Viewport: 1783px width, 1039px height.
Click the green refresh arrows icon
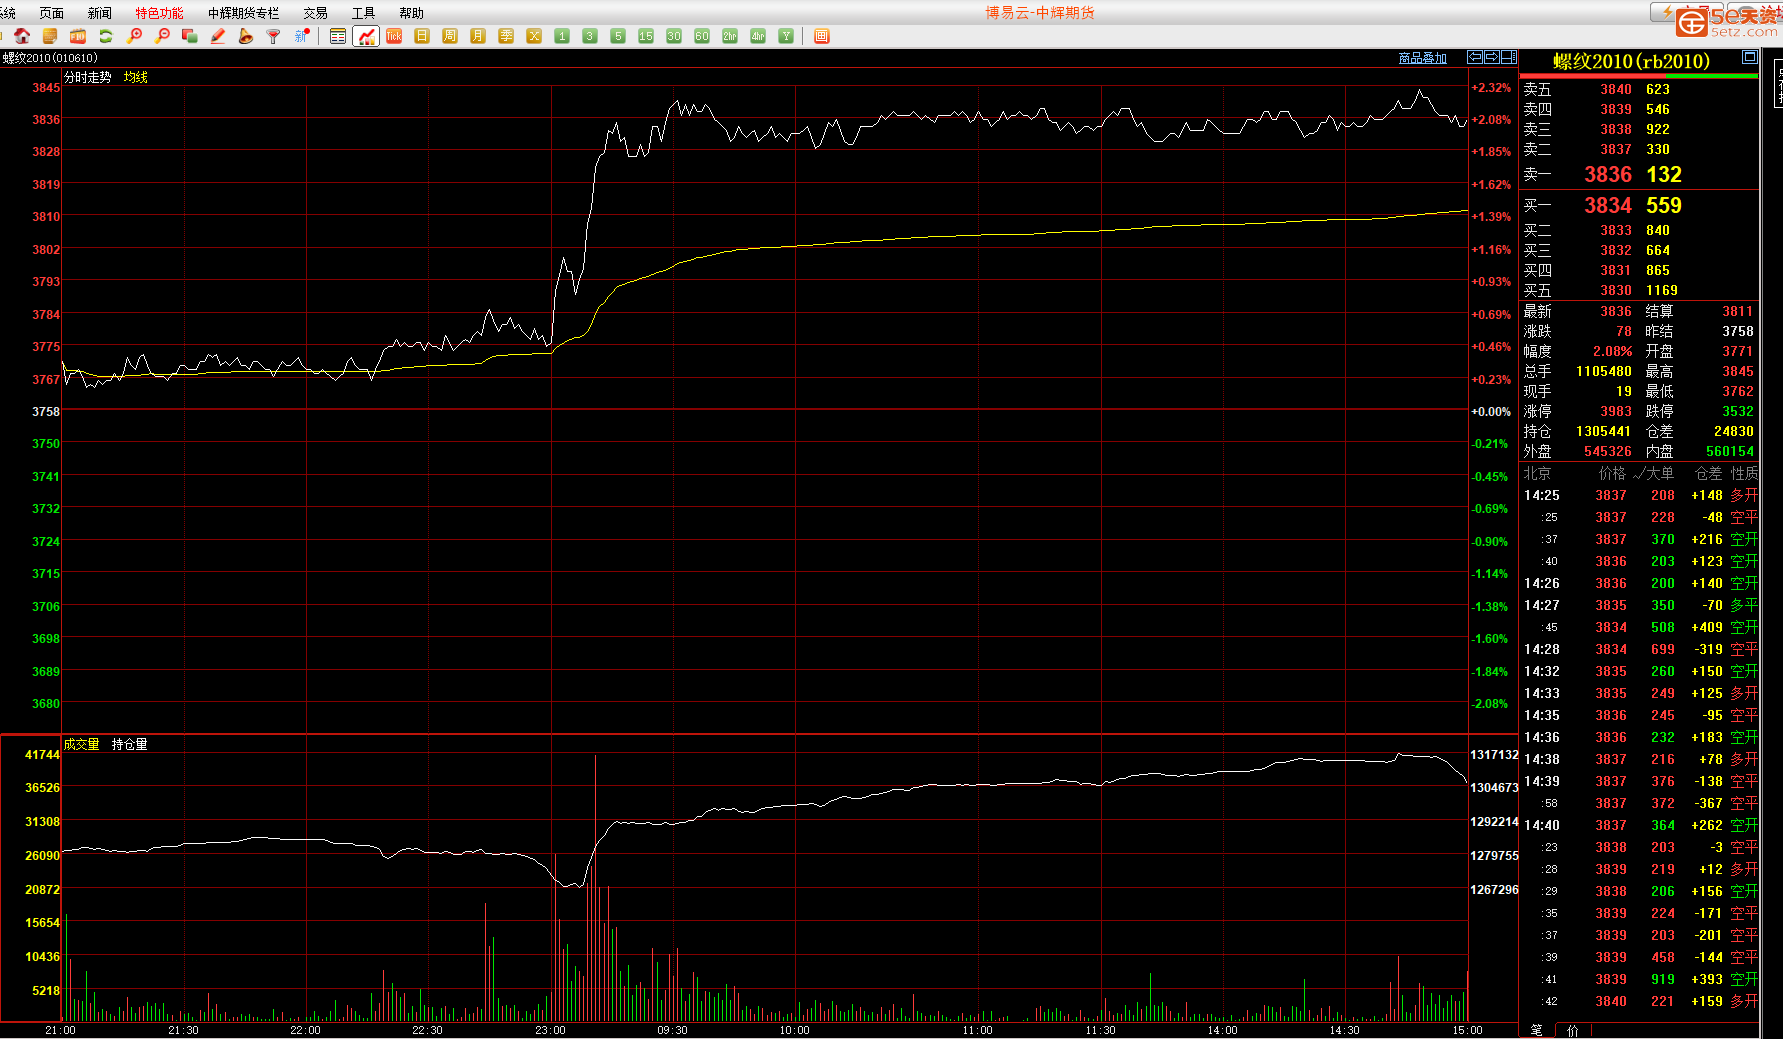pyautogui.click(x=105, y=36)
